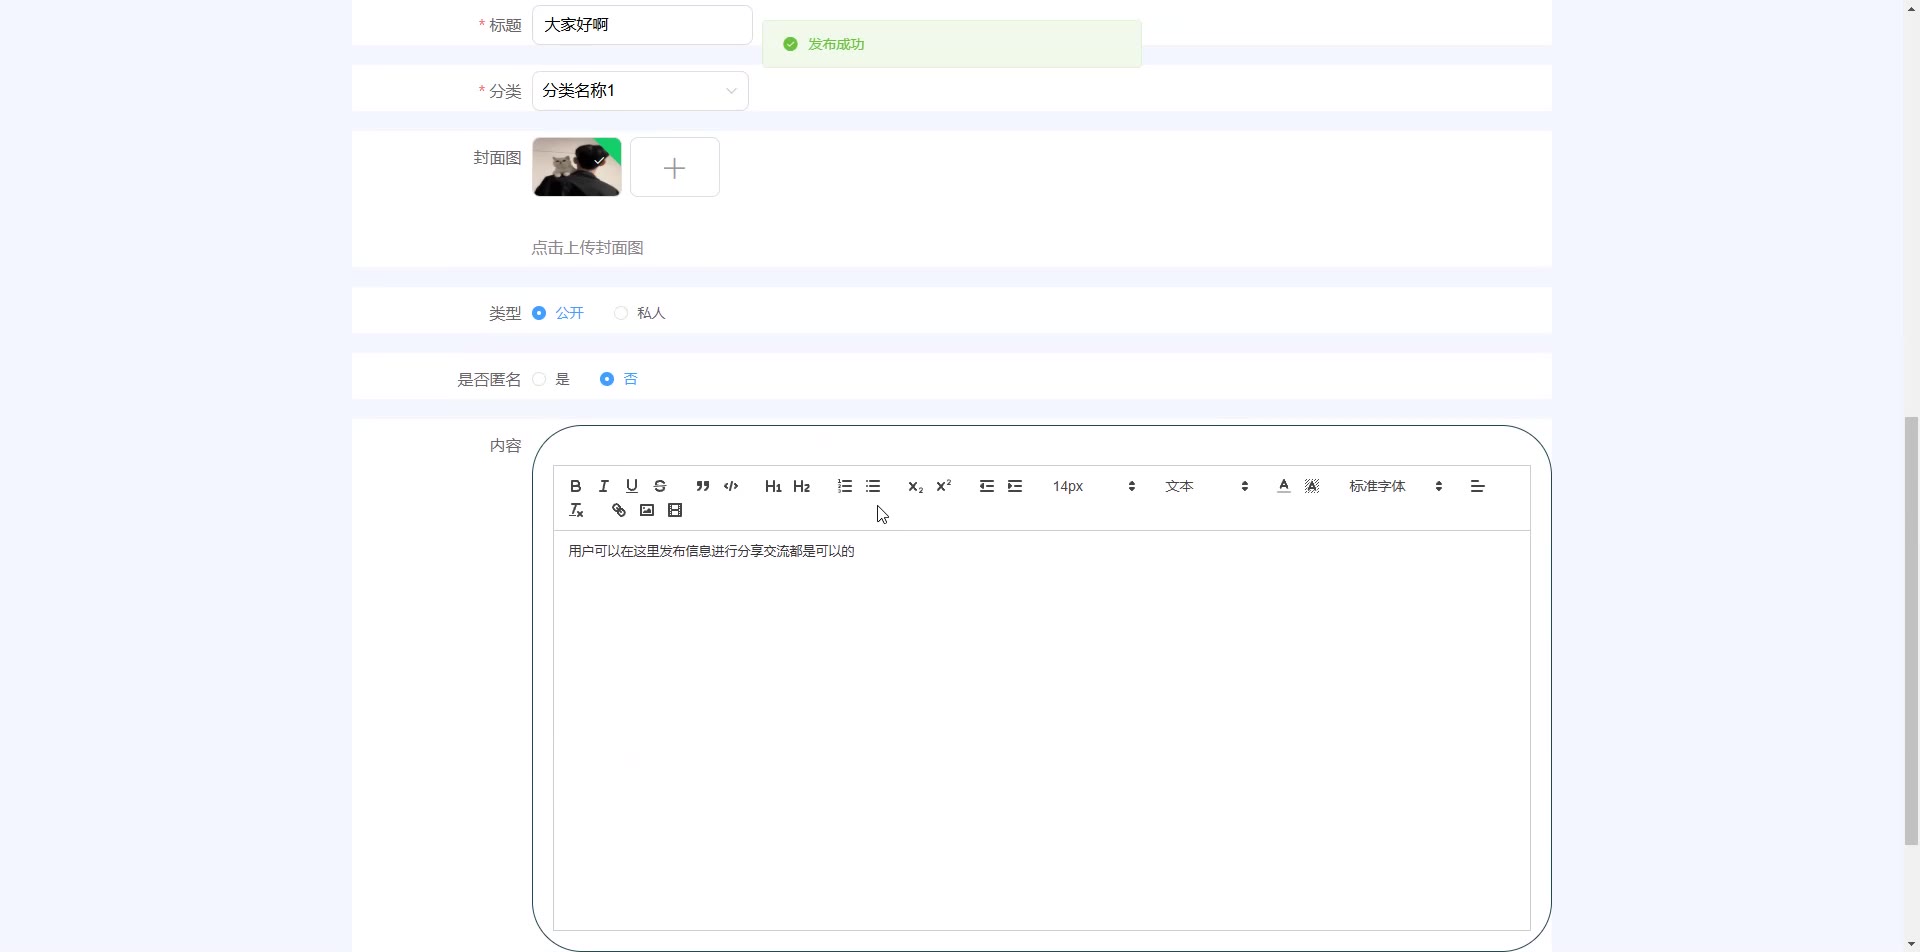Insert a blockquote
The image size is (1920, 952).
coord(703,486)
